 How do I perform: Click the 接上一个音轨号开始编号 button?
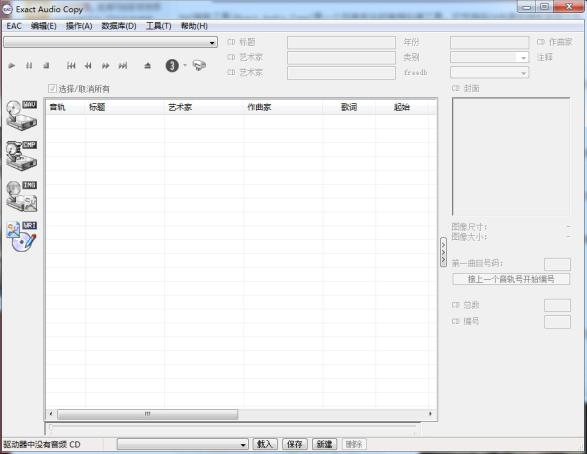point(511,279)
